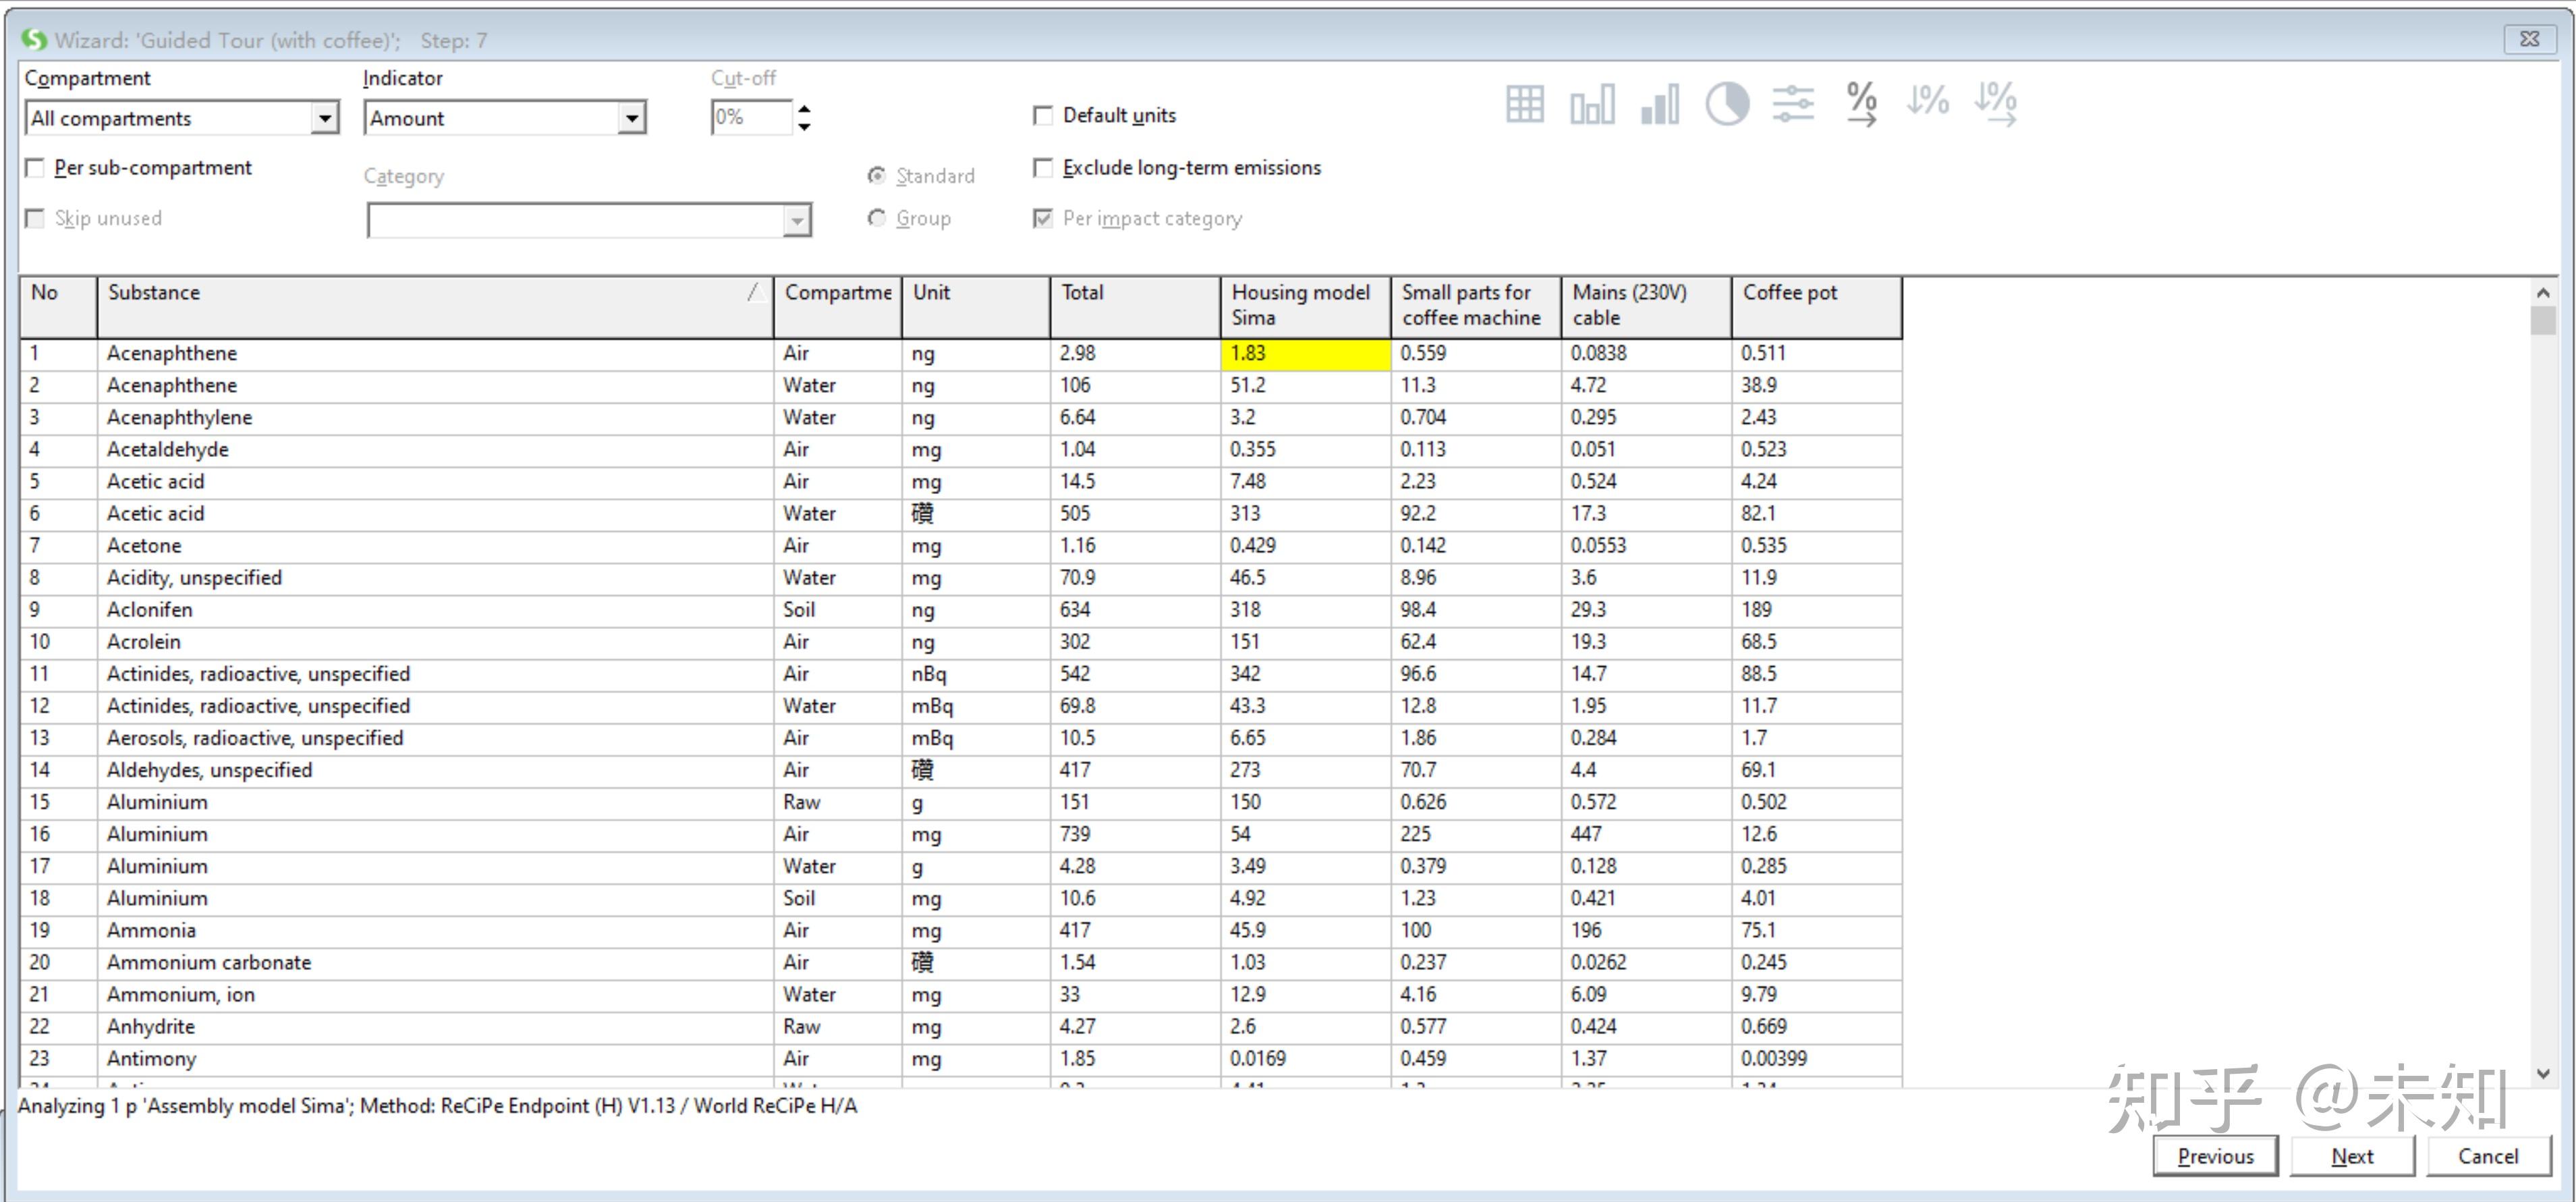The height and width of the screenshot is (1202, 2576).
Task: Go to Next wizard step
Action: pyautogui.click(x=2351, y=1156)
